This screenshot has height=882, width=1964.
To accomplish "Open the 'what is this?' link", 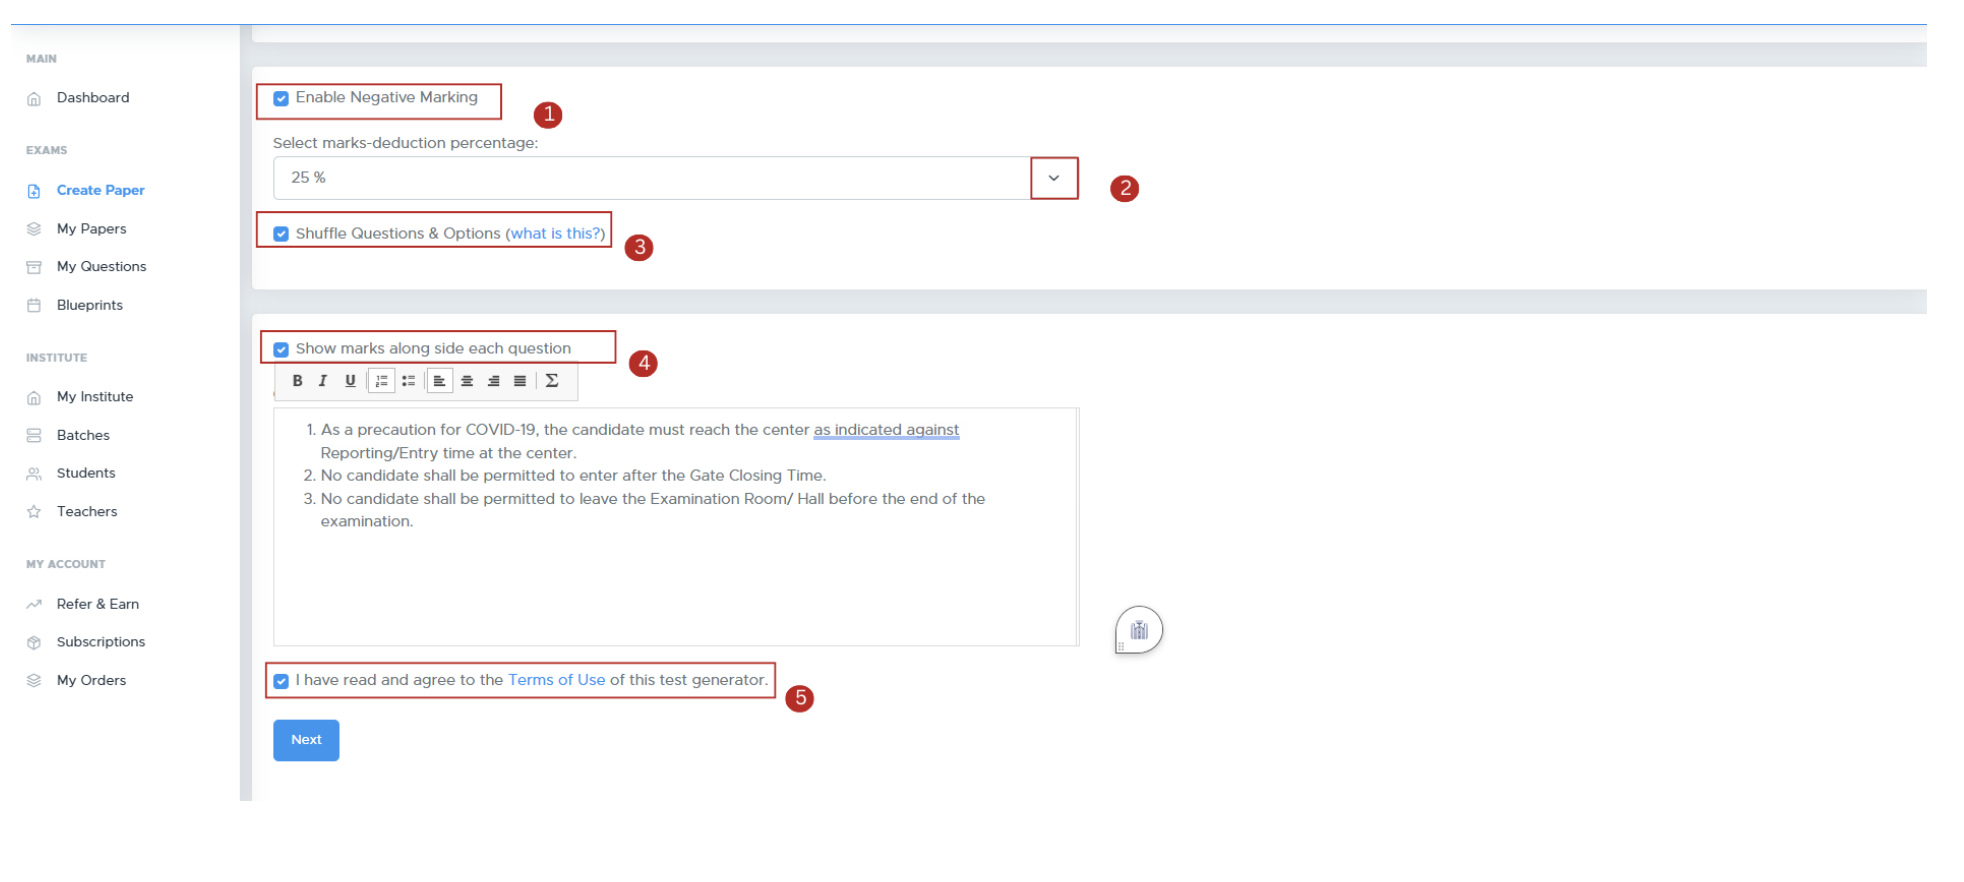I will 556,233.
